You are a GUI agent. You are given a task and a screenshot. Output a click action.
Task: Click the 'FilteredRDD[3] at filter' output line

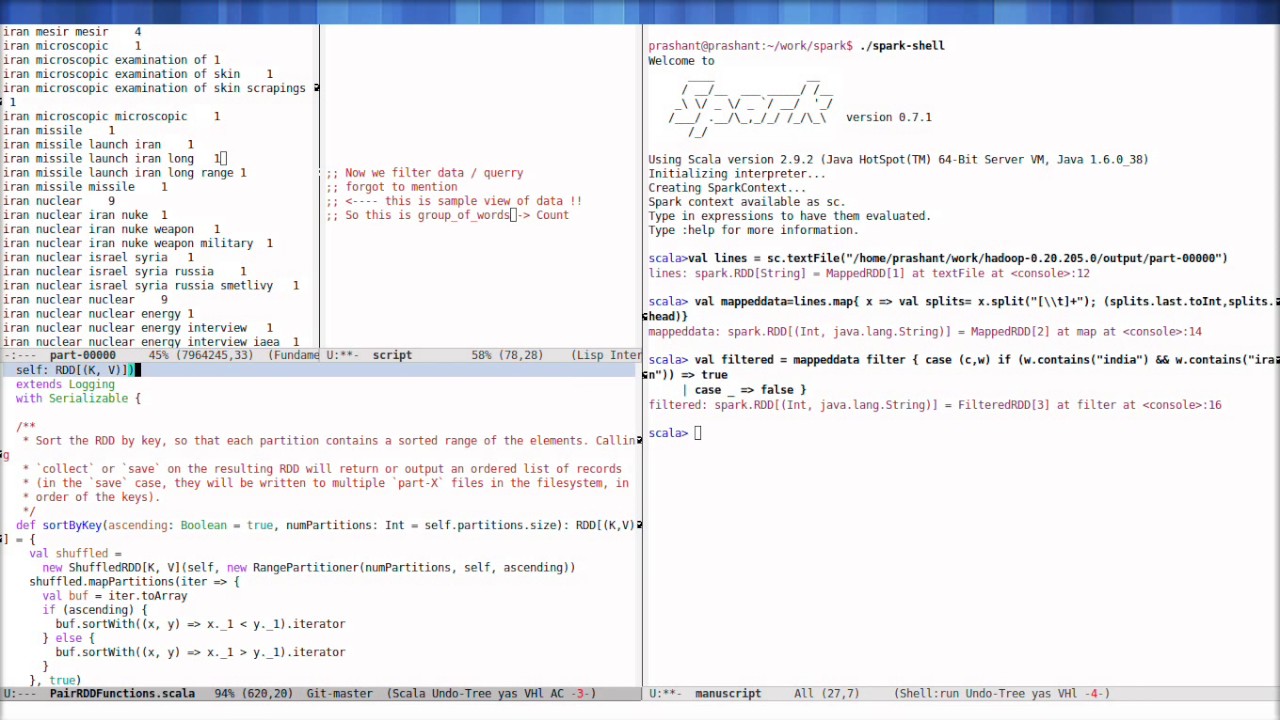click(x=935, y=405)
